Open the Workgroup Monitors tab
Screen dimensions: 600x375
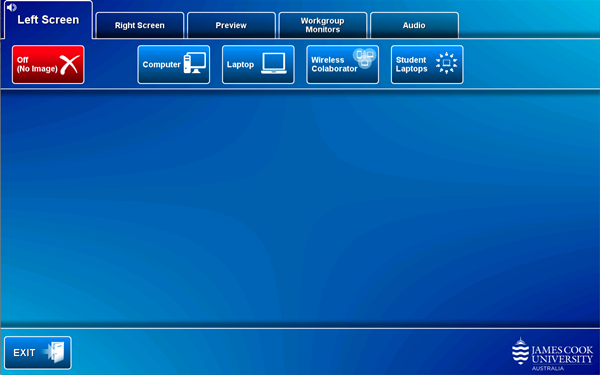(x=323, y=25)
